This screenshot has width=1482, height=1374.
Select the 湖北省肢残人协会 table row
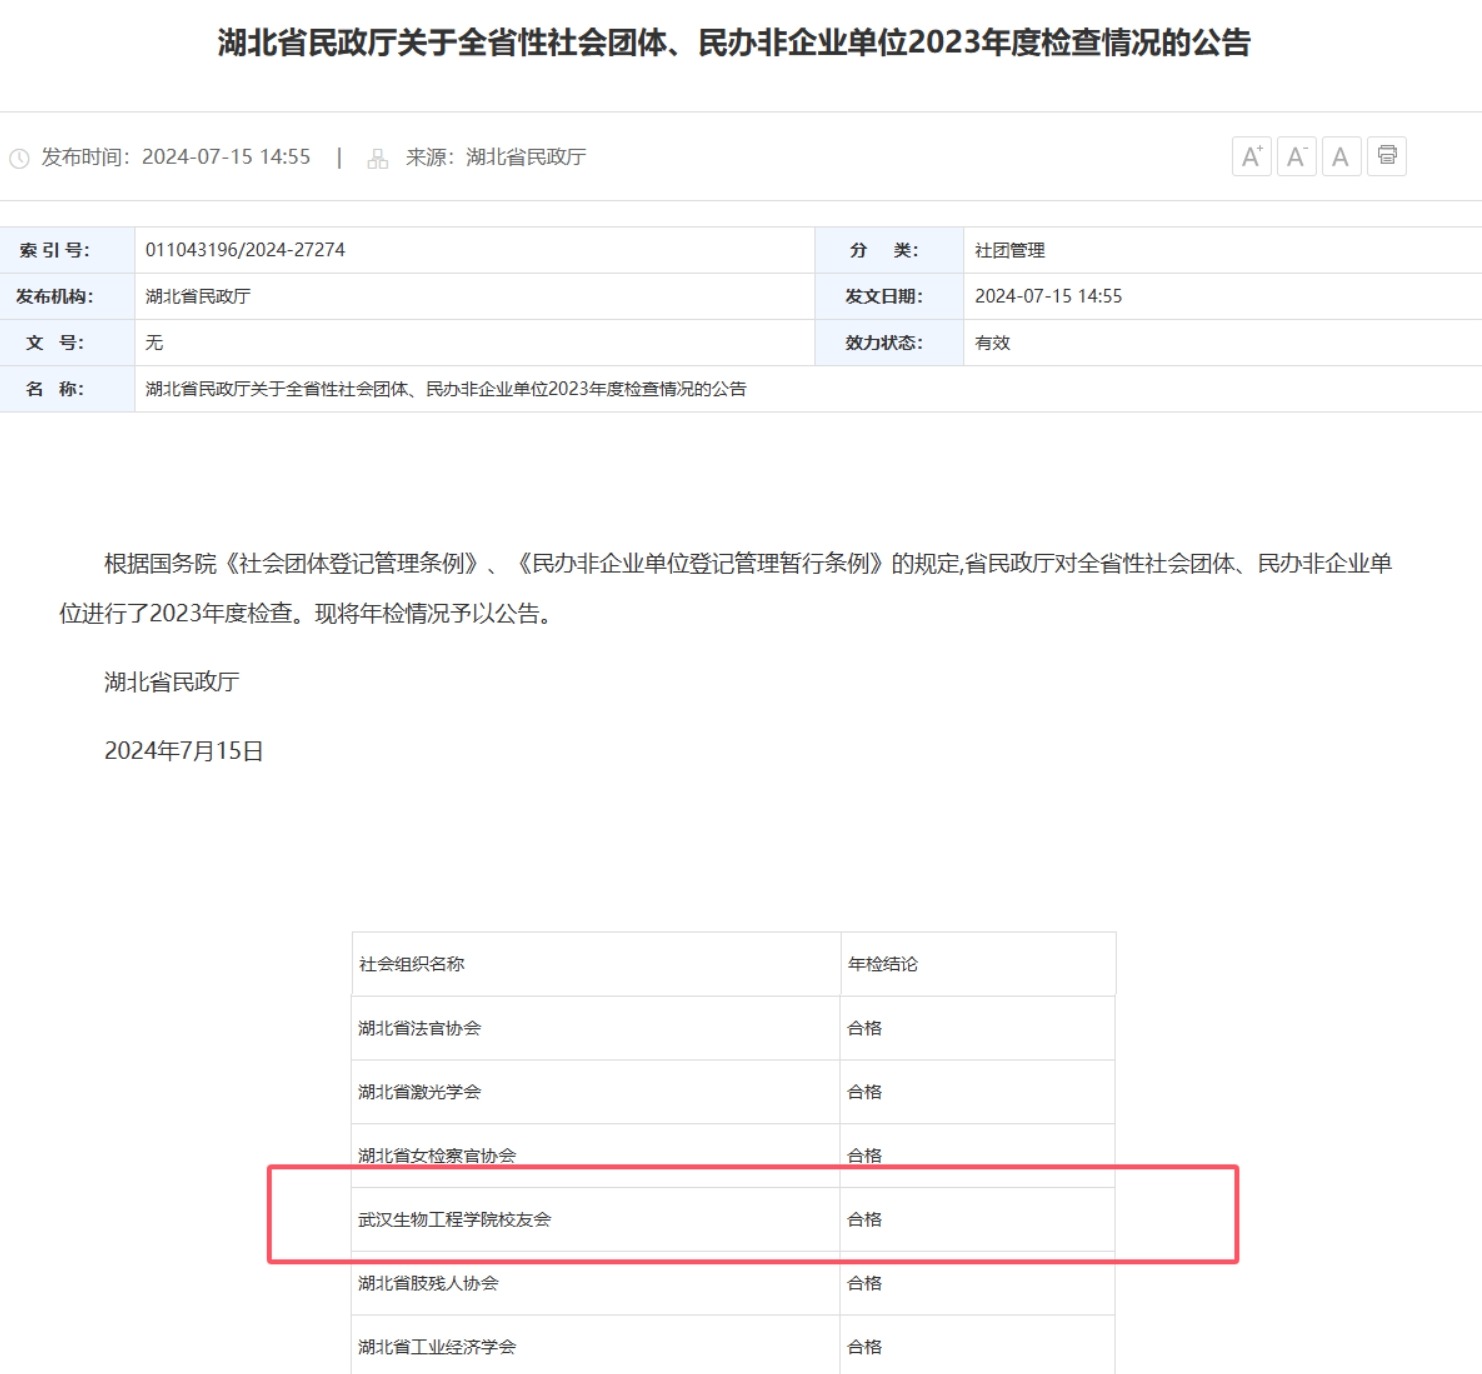pyautogui.click(x=428, y=1283)
